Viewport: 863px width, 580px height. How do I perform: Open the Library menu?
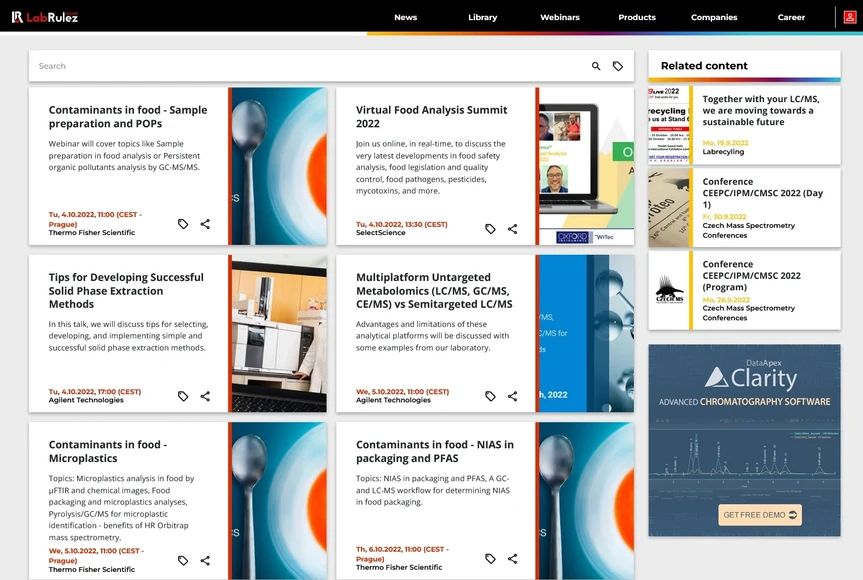coord(483,17)
